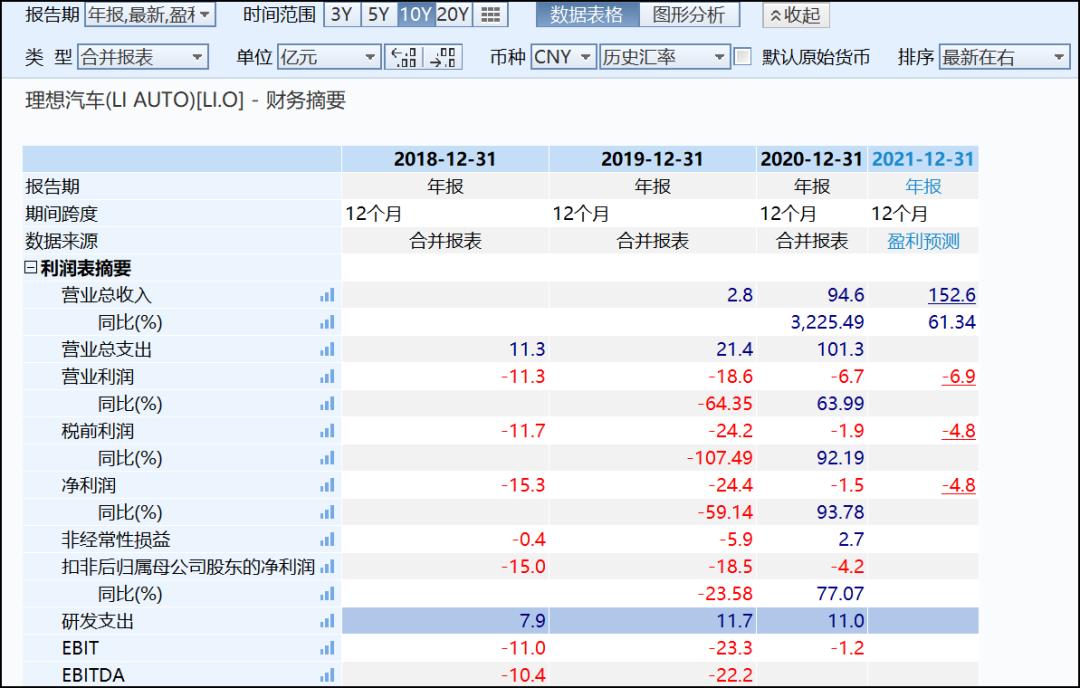Click the increase decimal places icon
The height and width of the screenshot is (688, 1080).
coord(442,57)
